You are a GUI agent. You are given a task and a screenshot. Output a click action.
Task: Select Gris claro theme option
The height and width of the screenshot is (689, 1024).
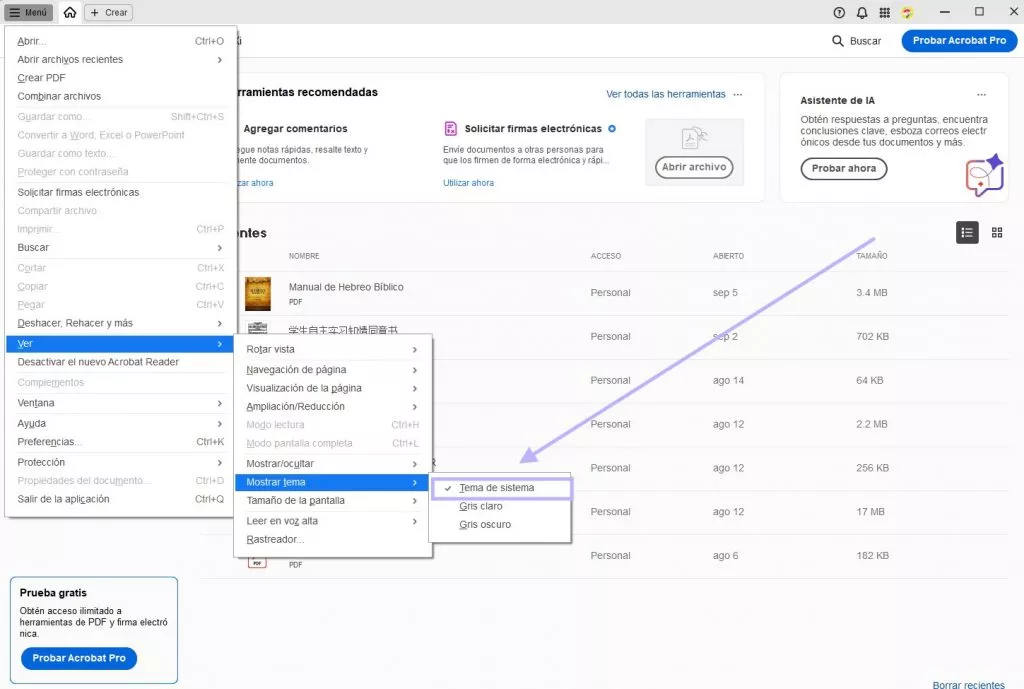click(x=501, y=506)
